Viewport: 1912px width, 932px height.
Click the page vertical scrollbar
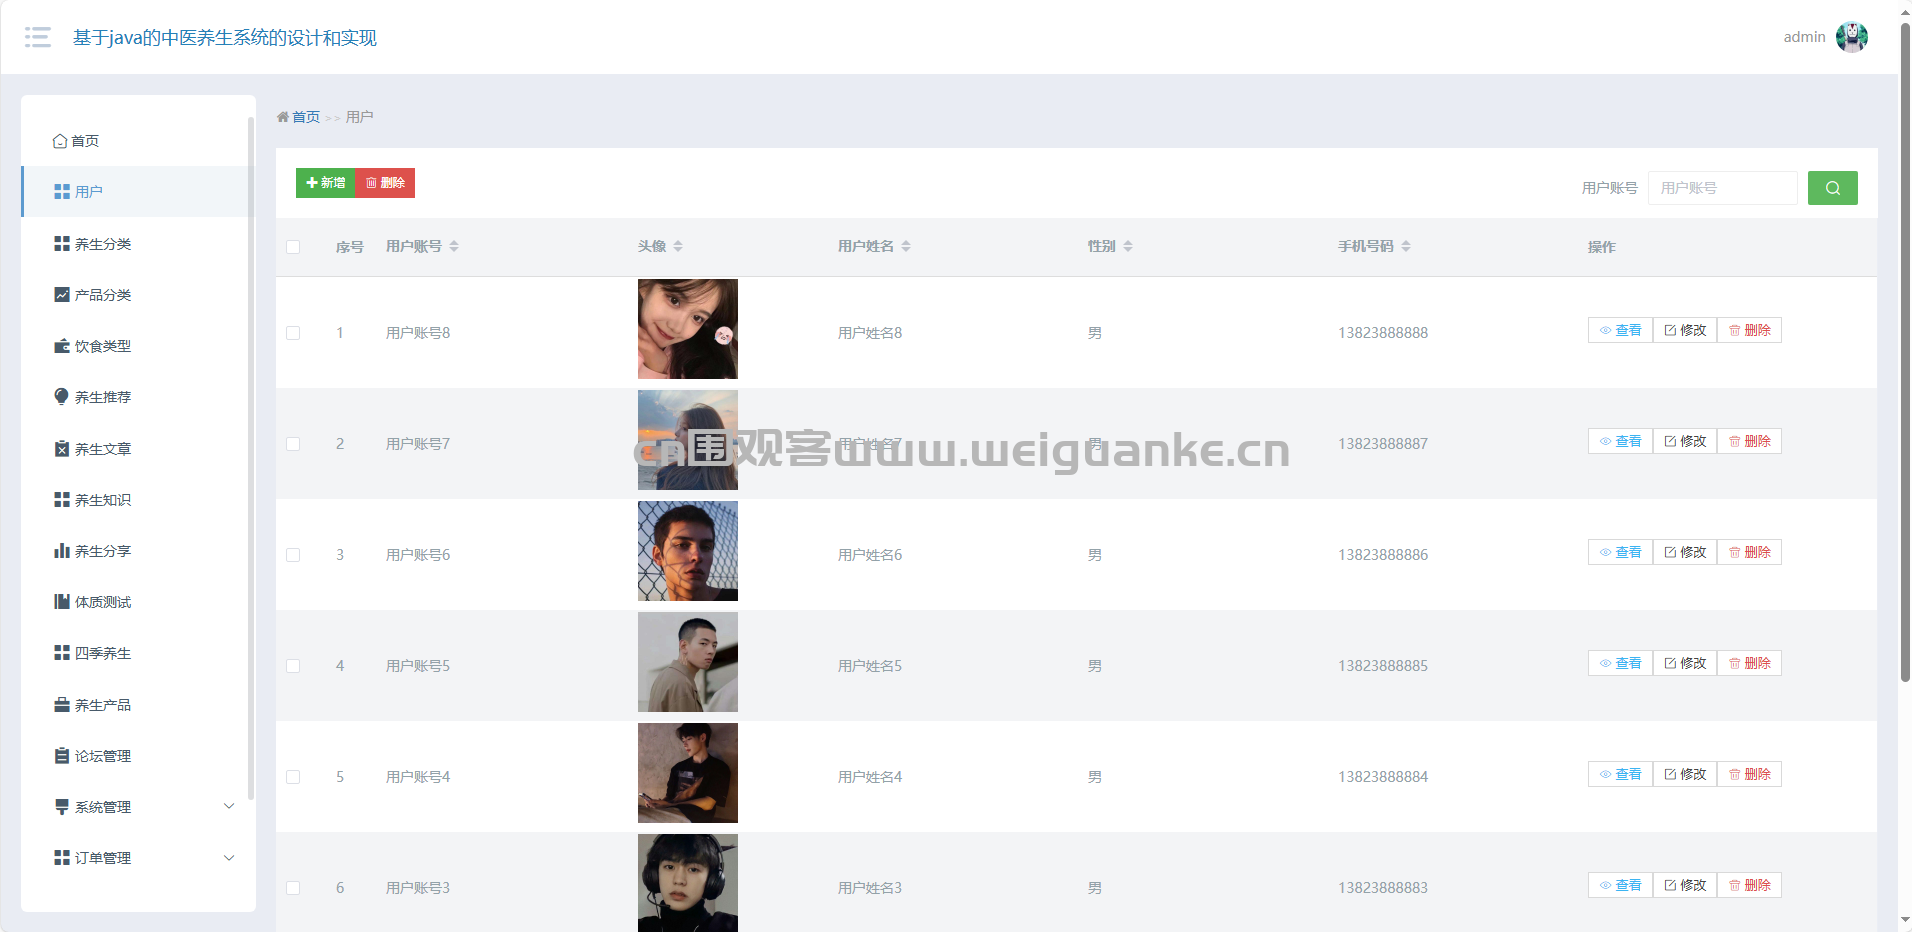pos(1905,350)
